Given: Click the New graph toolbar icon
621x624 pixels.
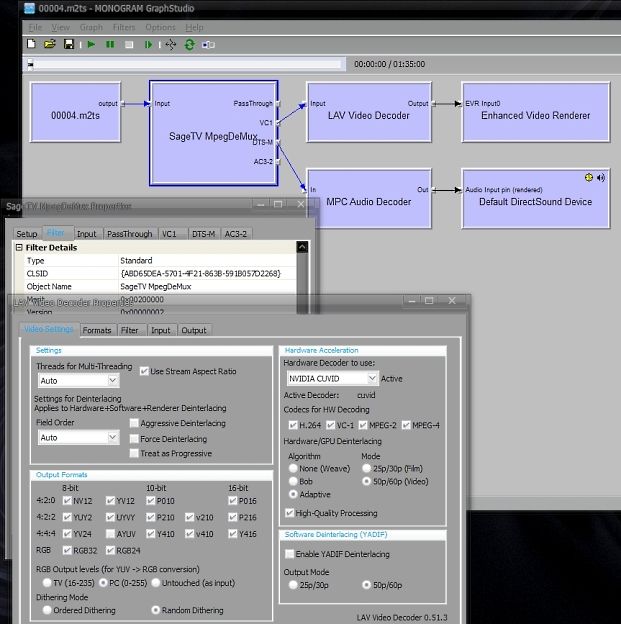Looking at the screenshot, I should click(x=33, y=45).
